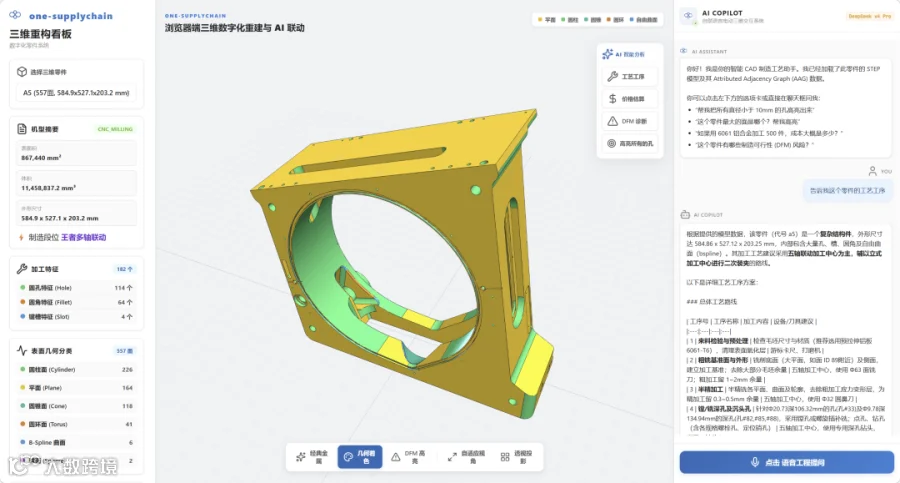Toggle the perspective projection grid button
The image size is (900, 483).
[x=517, y=457]
